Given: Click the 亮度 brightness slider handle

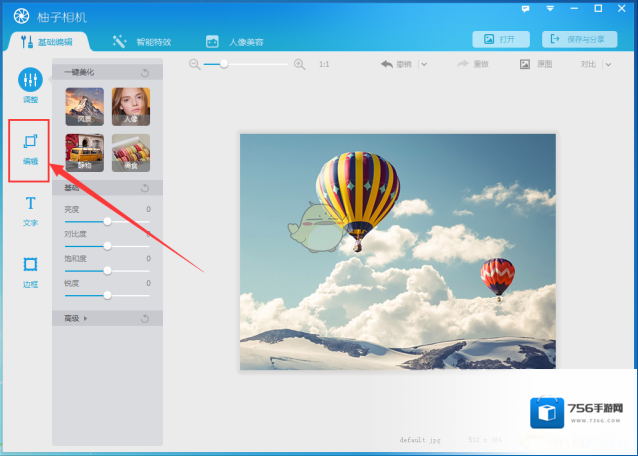Looking at the screenshot, I should [107, 221].
